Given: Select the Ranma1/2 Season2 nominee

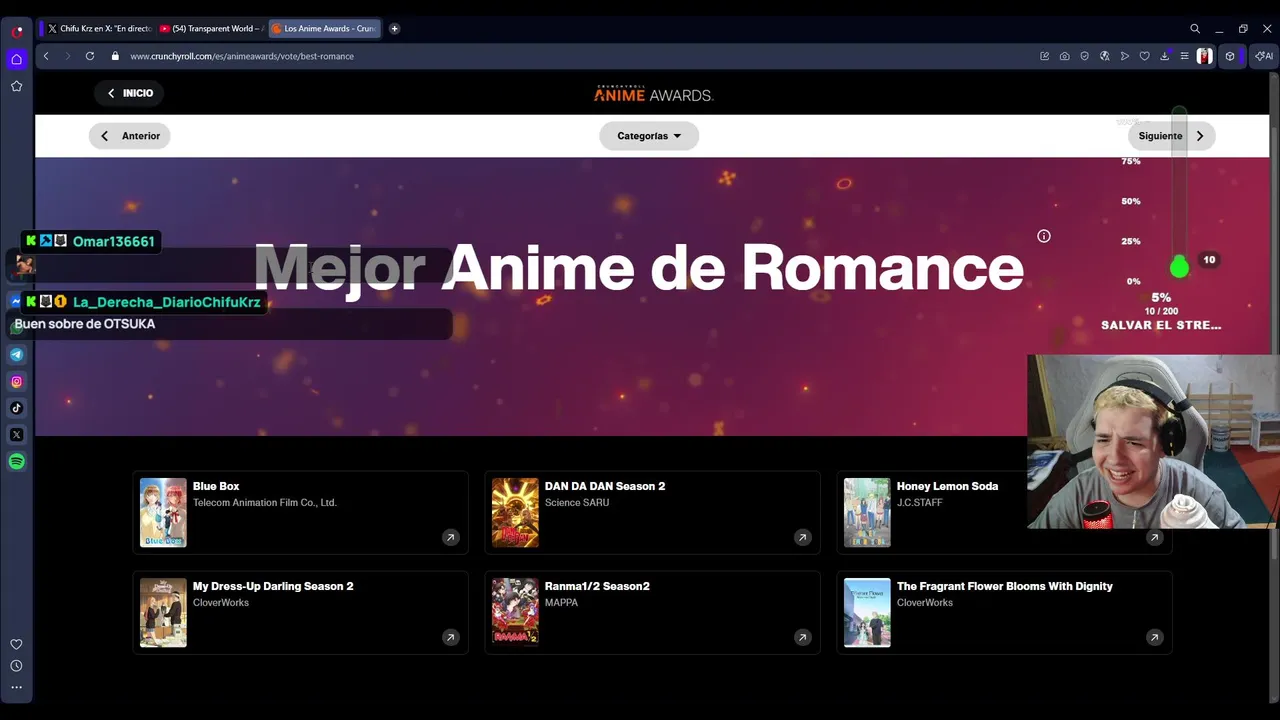Looking at the screenshot, I should tap(652, 612).
